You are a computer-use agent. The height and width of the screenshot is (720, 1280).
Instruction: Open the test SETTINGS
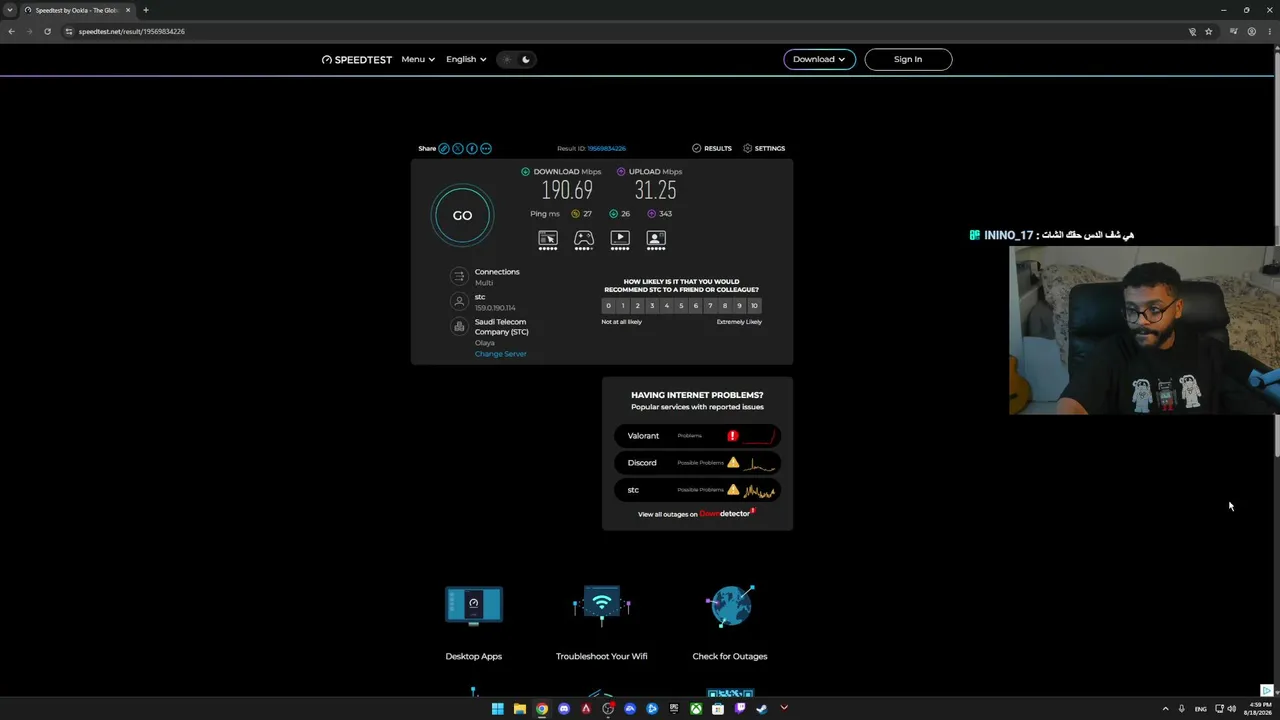764,148
